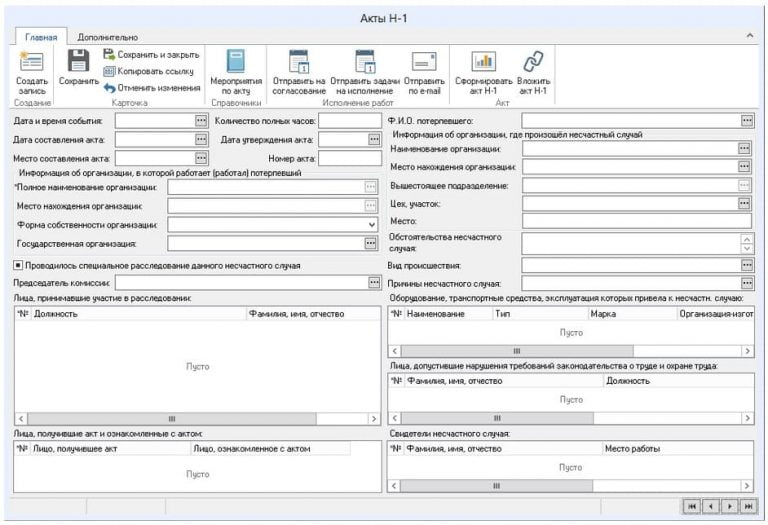The image size is (768, 525).
Task: Open selector for Цех, участок
Action: [x=744, y=203]
